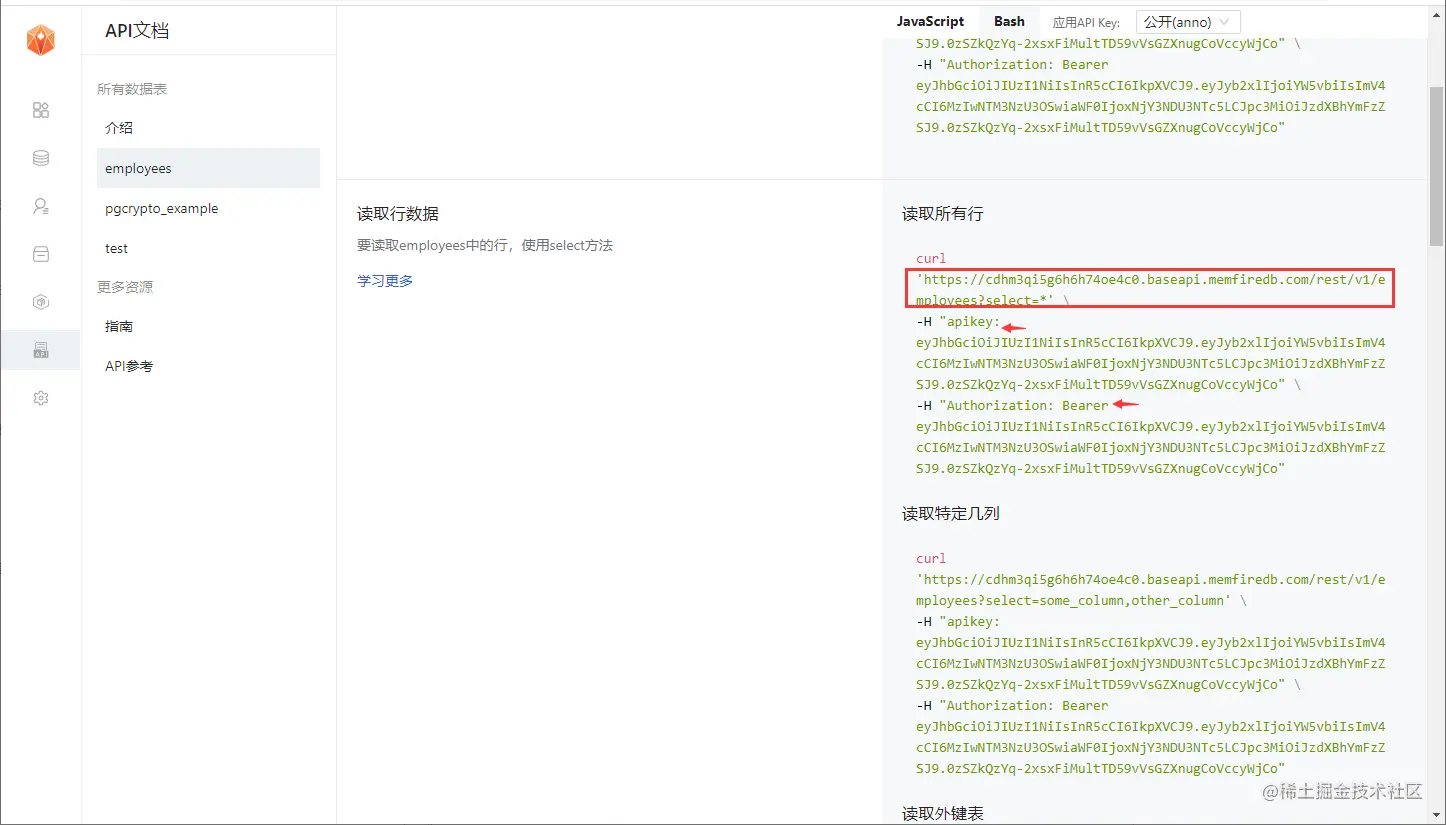
Task: Click the 读取外键表 heading
Action: [943, 814]
